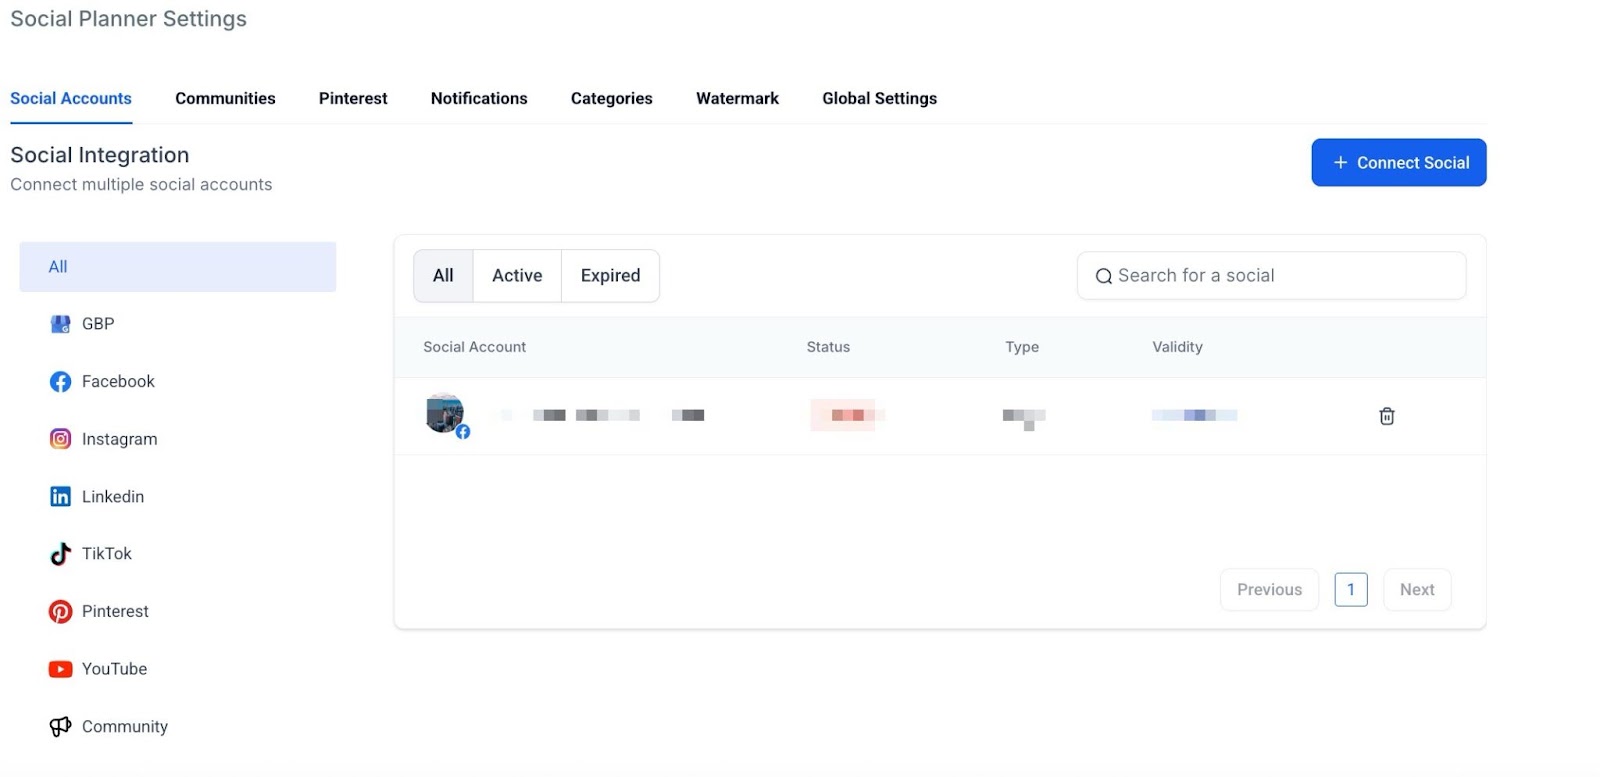Select the Pinterest logo in sidebar
Viewport: 1600px width, 777px height.
60,612
